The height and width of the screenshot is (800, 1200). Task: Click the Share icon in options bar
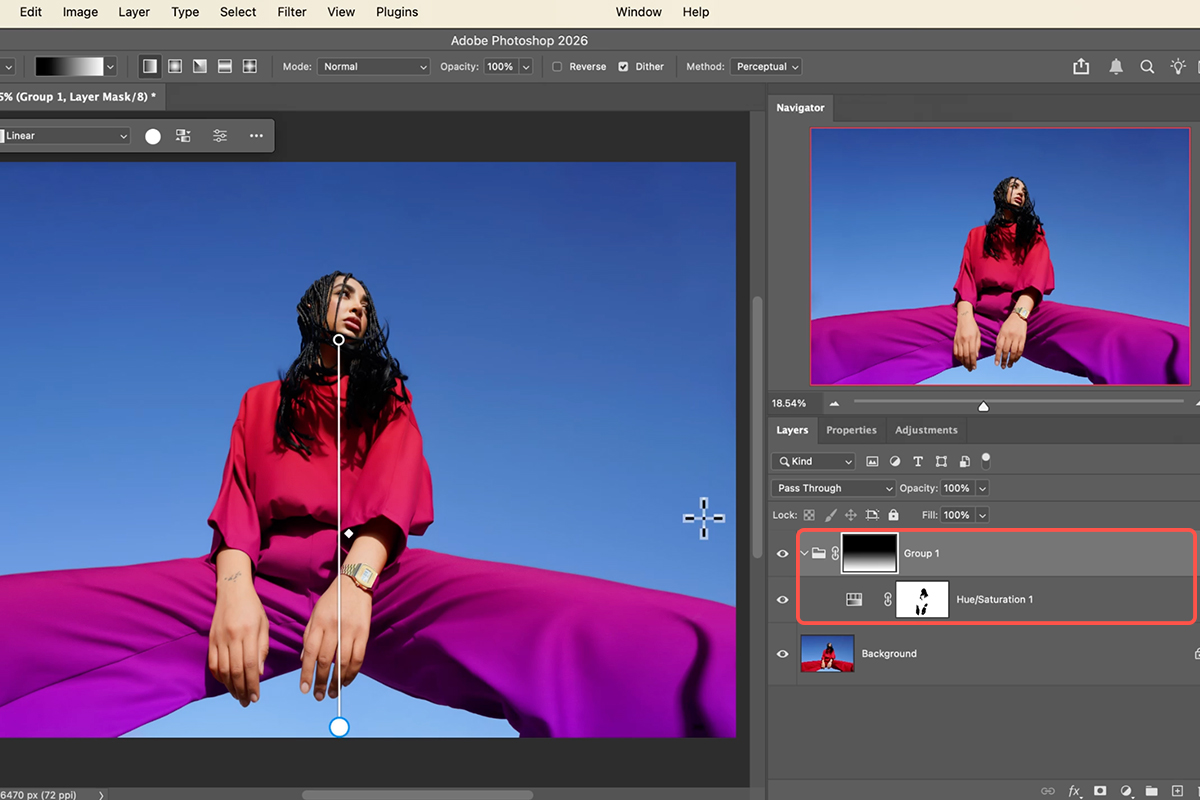click(1081, 67)
